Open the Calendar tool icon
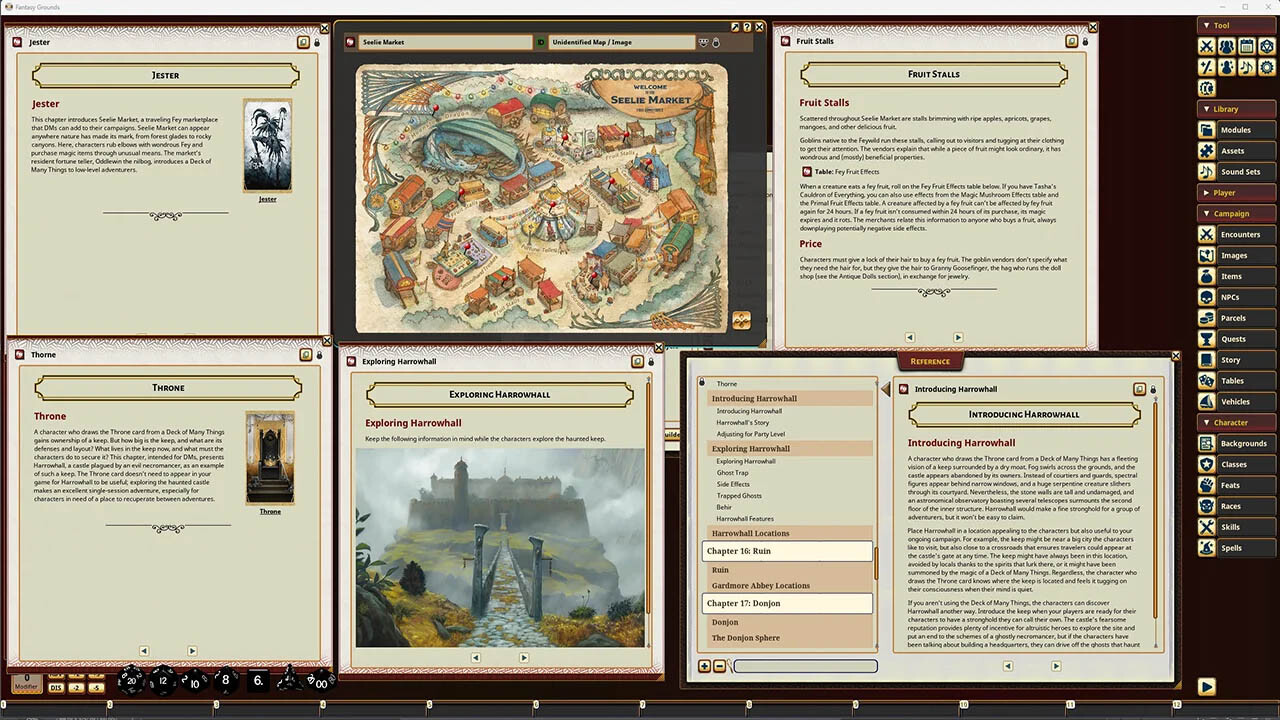This screenshot has width=1280, height=720. [1247, 46]
